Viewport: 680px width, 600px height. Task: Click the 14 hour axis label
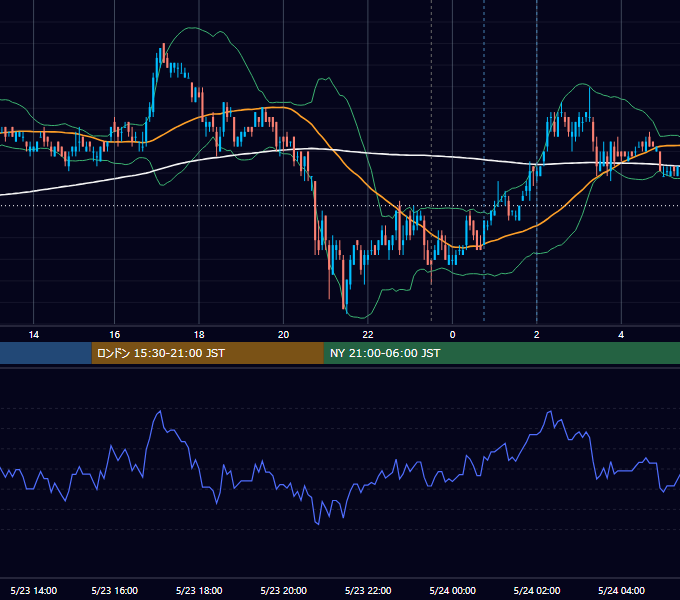point(33,335)
